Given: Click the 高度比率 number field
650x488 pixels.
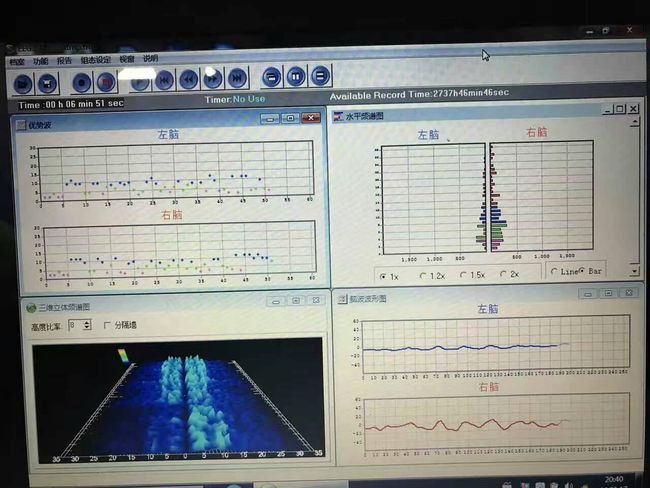Looking at the screenshot, I should coord(76,325).
